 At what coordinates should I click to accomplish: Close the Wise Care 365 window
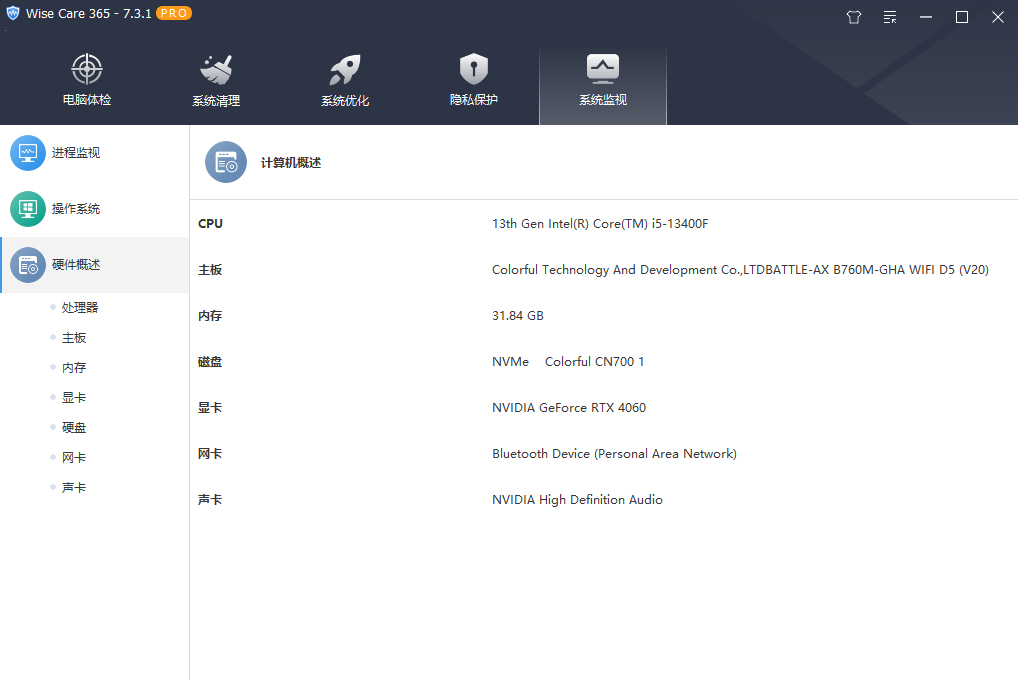[998, 18]
